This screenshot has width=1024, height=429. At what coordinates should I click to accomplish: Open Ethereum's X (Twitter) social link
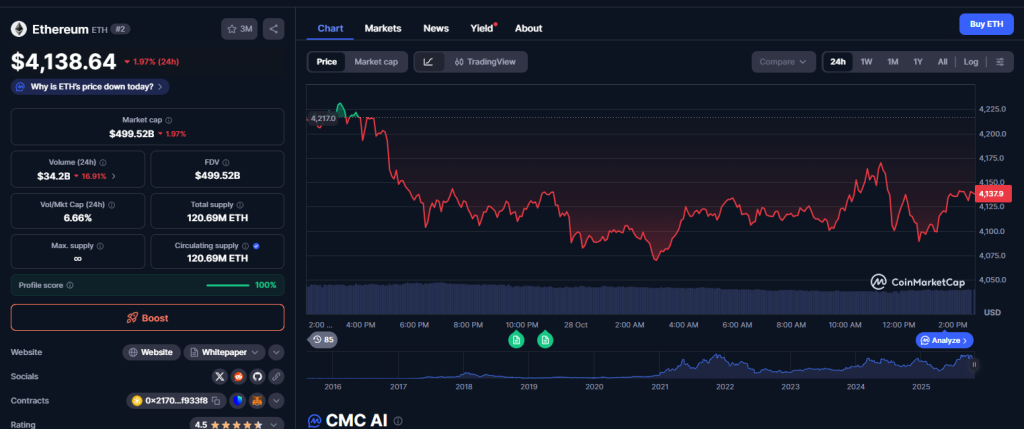(x=220, y=376)
